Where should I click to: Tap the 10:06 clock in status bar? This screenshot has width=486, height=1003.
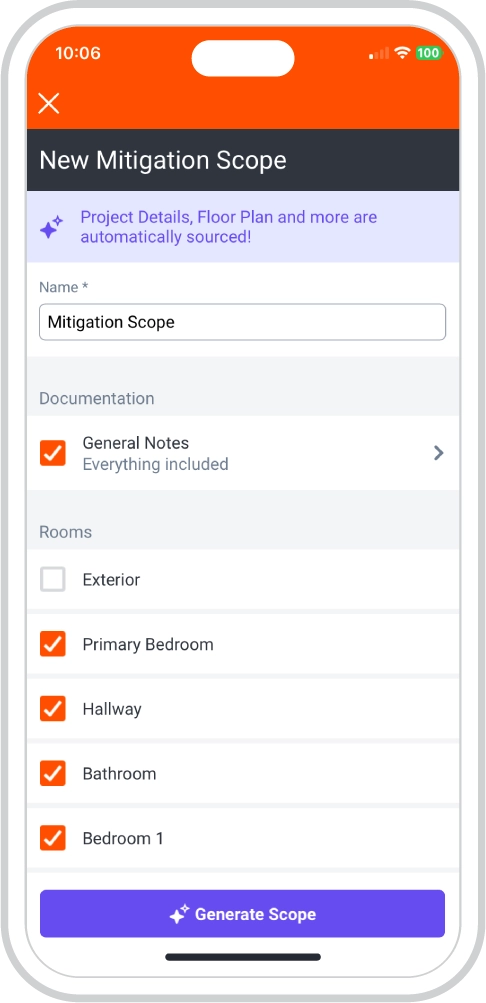click(x=77, y=53)
